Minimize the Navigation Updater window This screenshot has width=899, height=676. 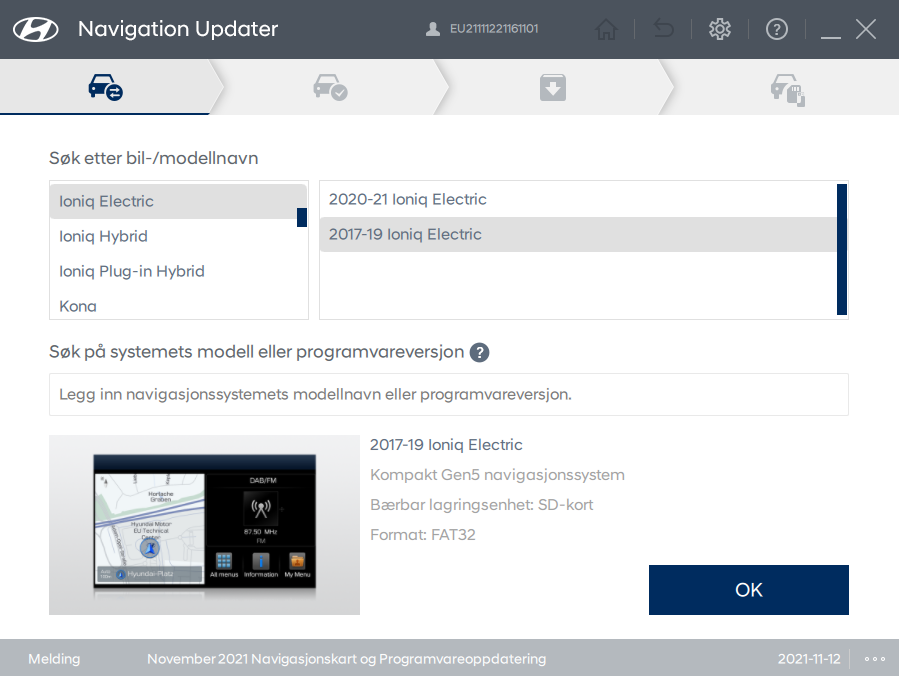click(x=830, y=36)
